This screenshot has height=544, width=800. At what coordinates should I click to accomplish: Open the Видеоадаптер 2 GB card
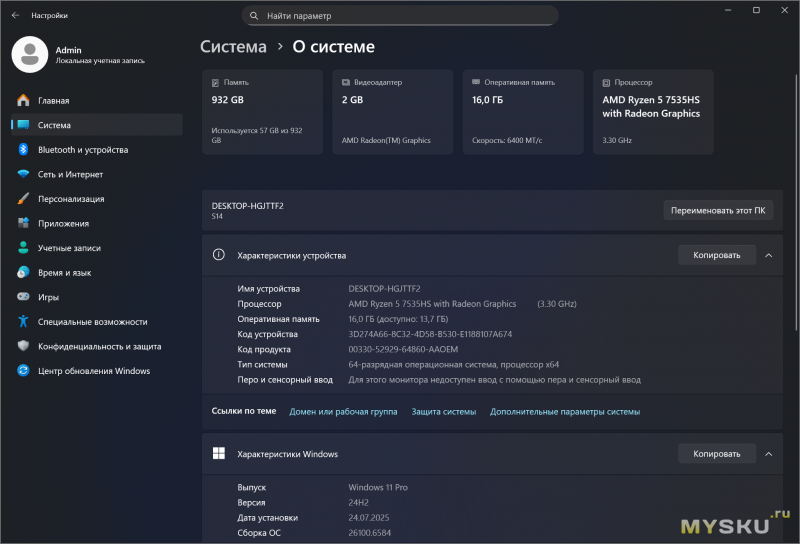point(392,112)
